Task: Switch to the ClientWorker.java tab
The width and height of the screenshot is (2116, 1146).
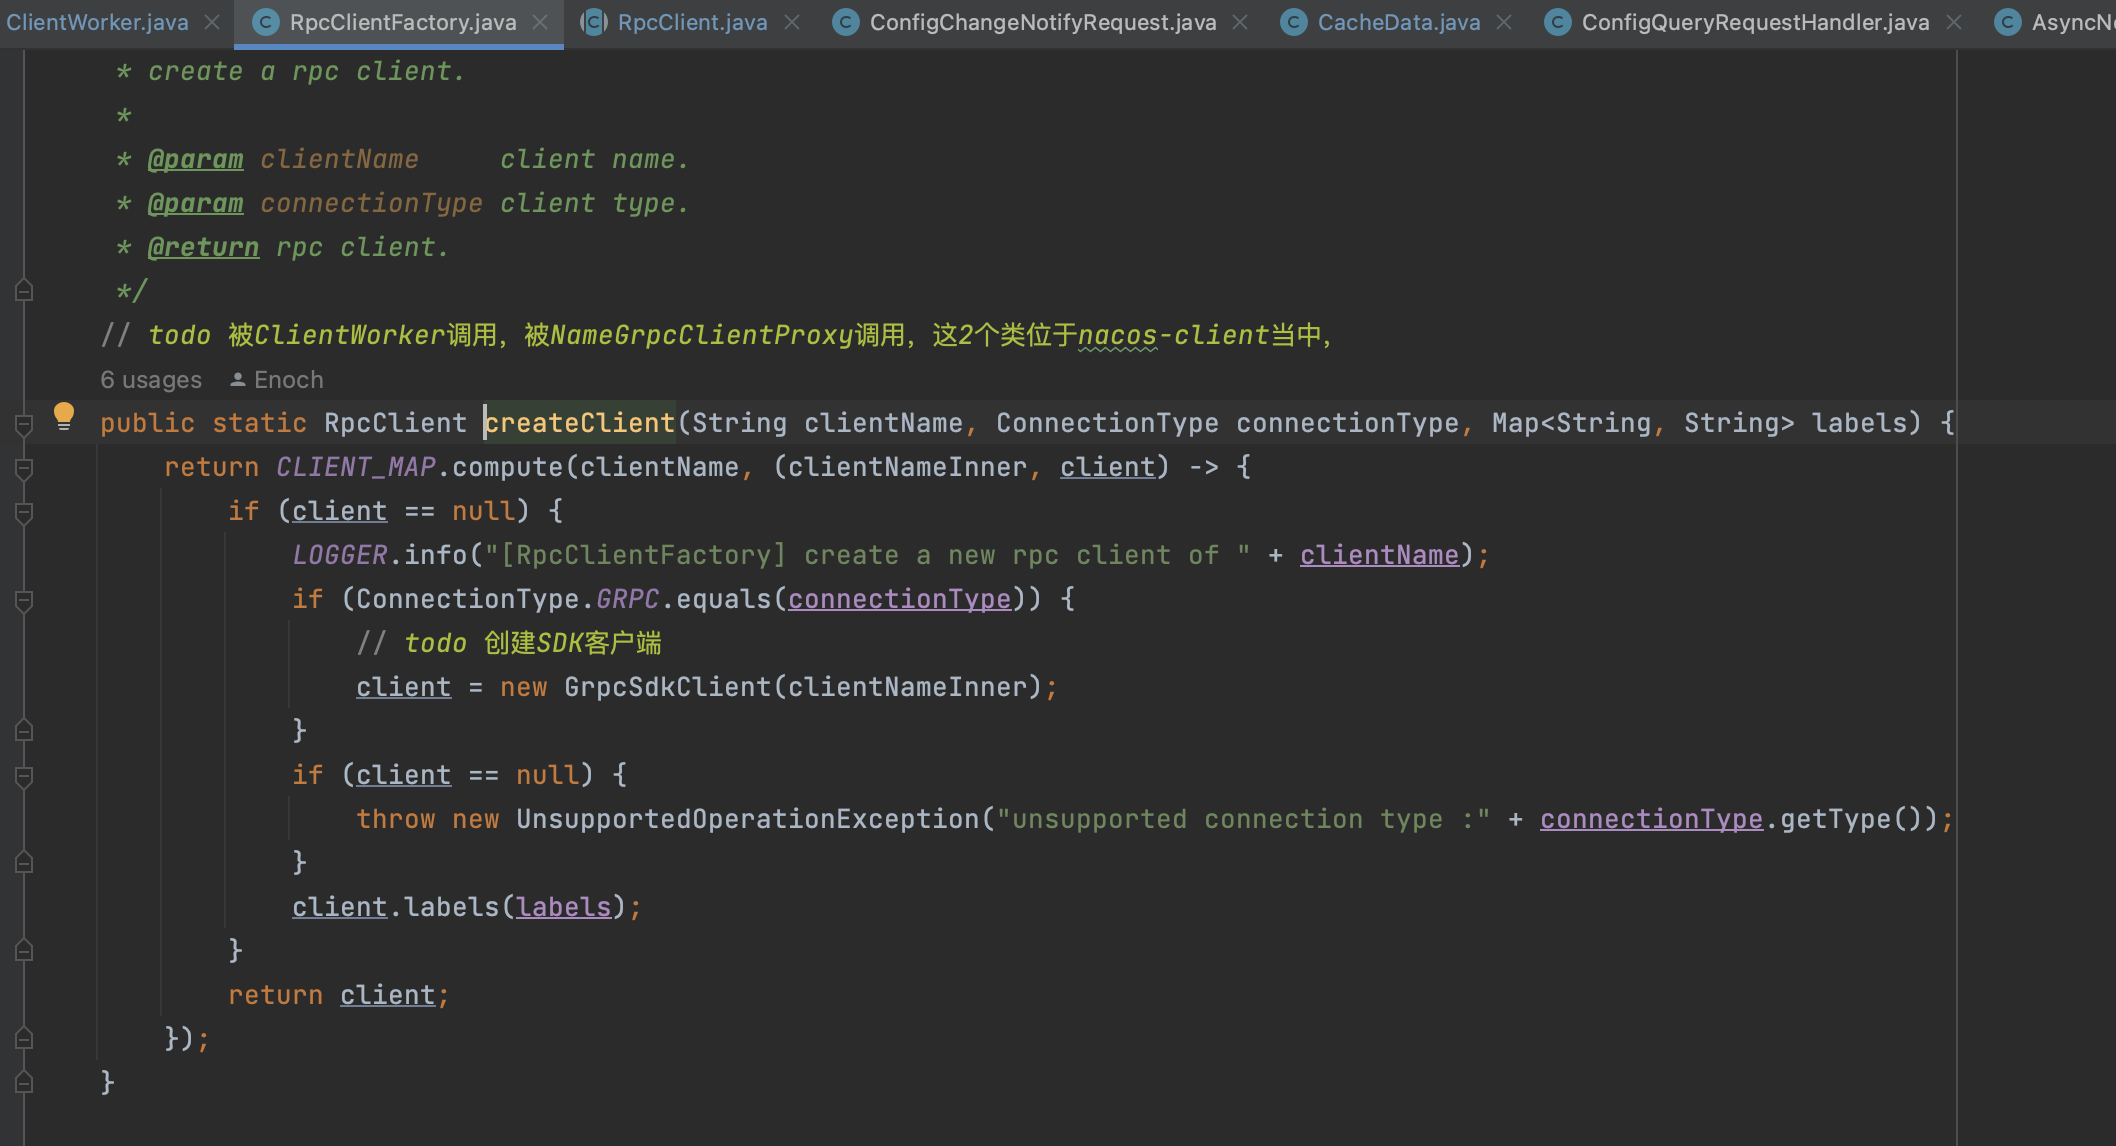Action: tap(97, 22)
